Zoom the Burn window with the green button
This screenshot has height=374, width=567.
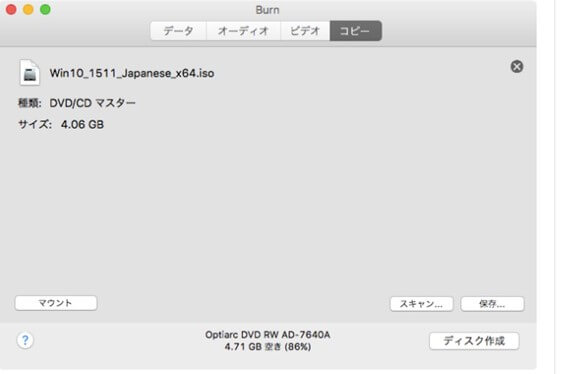tap(45, 9)
